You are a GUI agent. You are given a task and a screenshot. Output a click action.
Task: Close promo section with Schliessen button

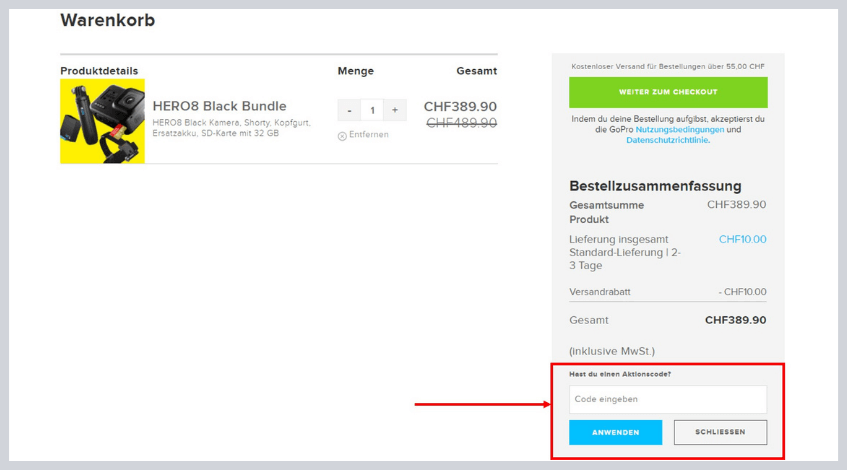[720, 432]
